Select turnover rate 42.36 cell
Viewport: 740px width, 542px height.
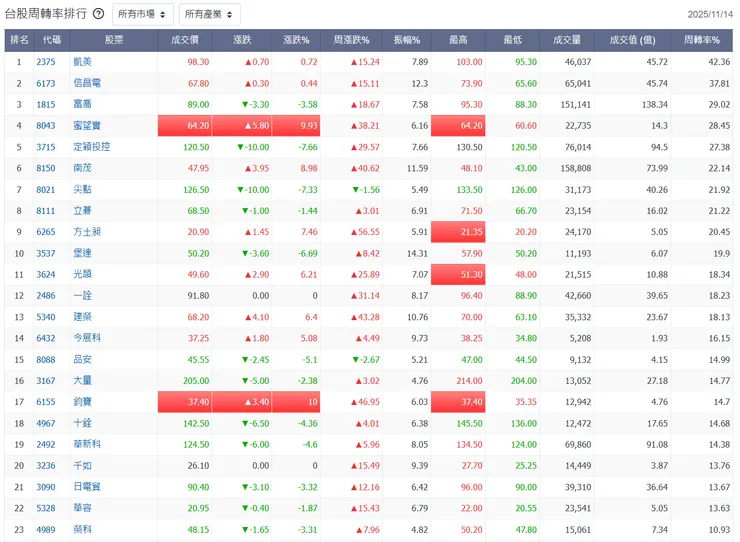tap(719, 62)
